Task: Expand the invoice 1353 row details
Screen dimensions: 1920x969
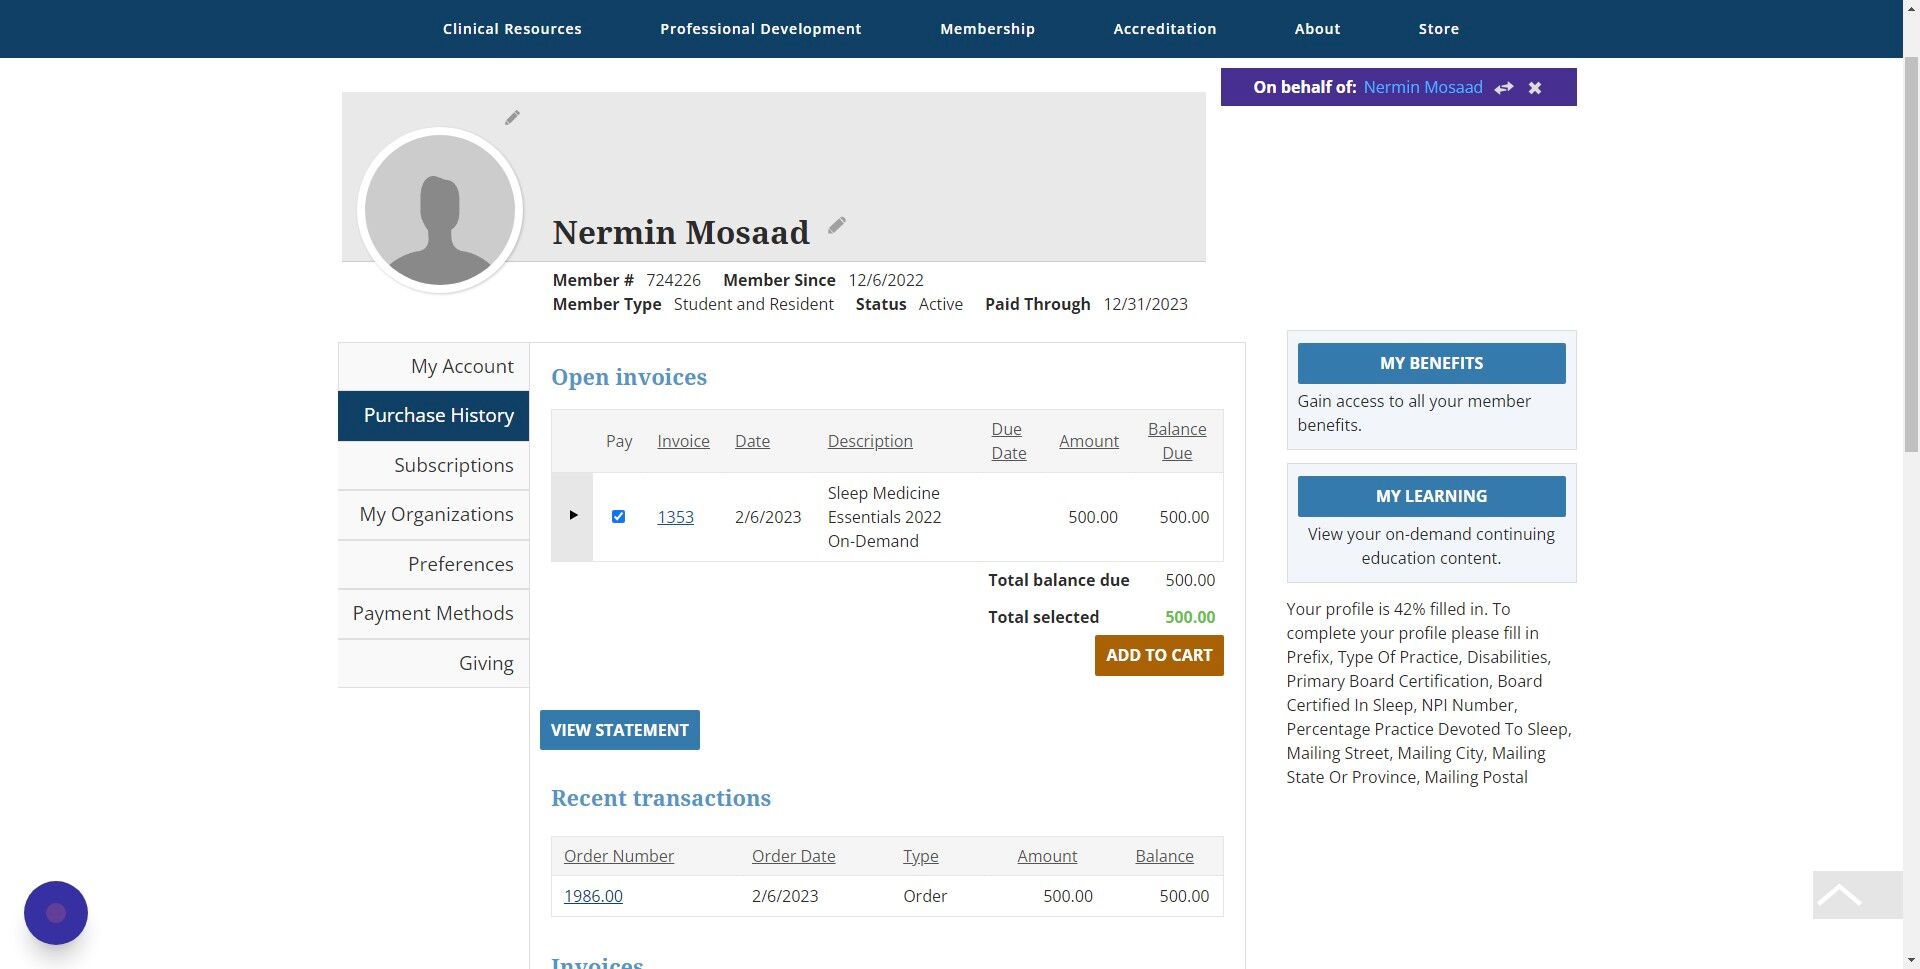Action: (573, 515)
